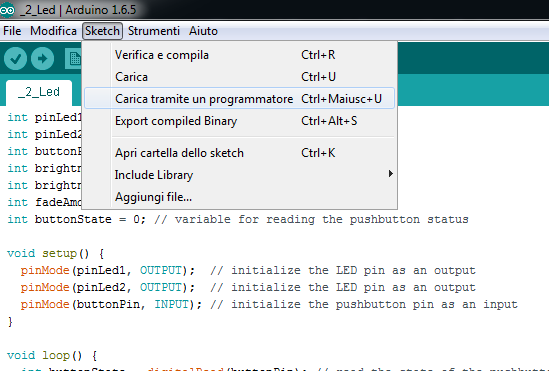This screenshot has width=549, height=371.
Task: Choose the Carica menu entry
Action: point(239,77)
